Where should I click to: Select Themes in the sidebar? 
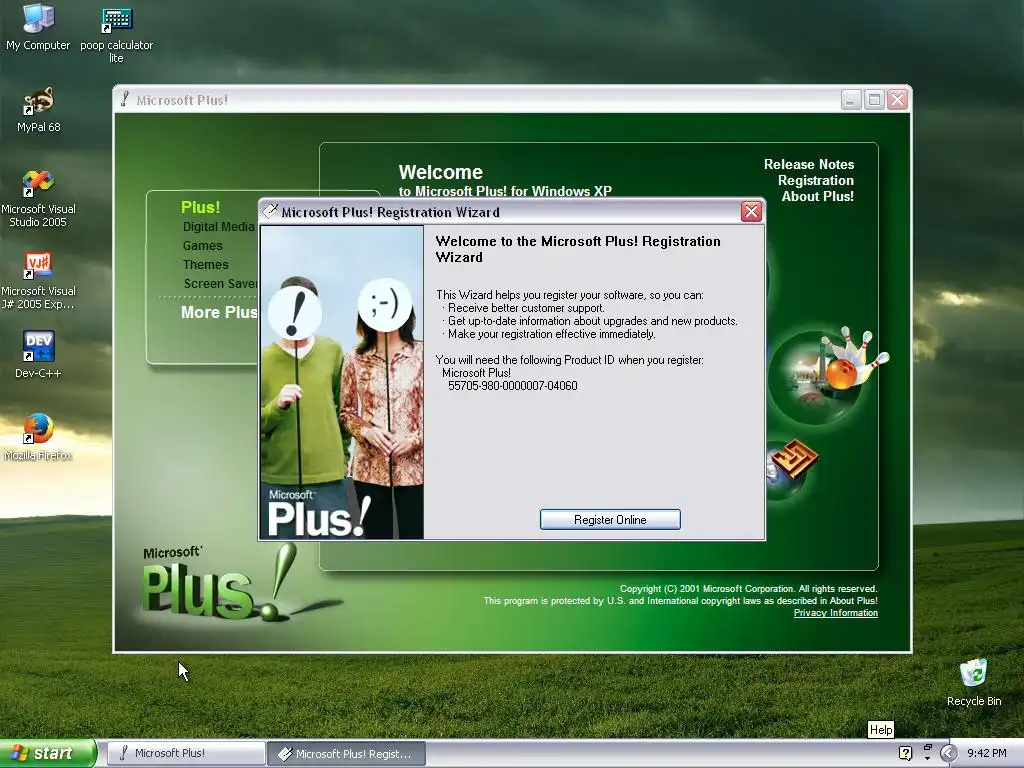[x=206, y=264]
